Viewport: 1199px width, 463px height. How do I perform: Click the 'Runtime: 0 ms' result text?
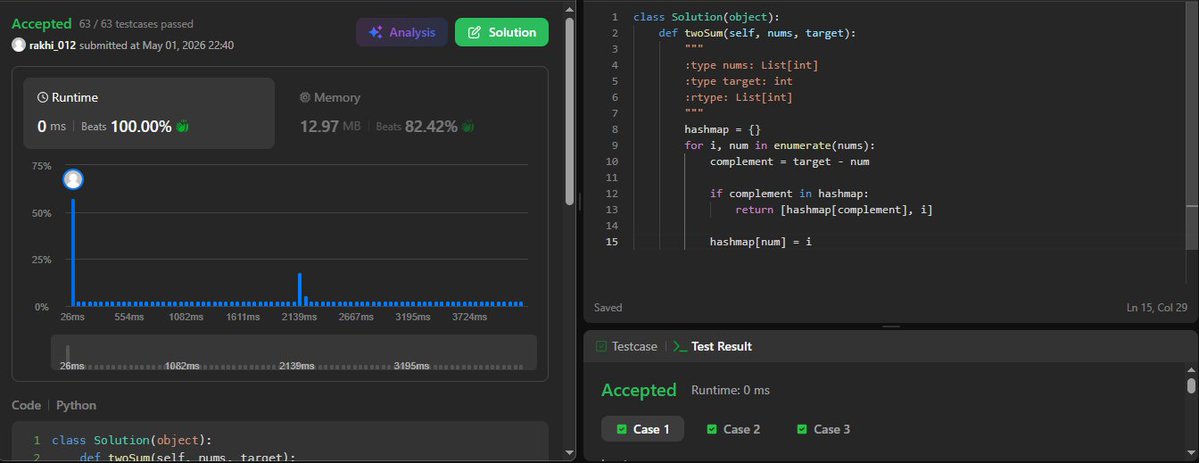point(730,390)
